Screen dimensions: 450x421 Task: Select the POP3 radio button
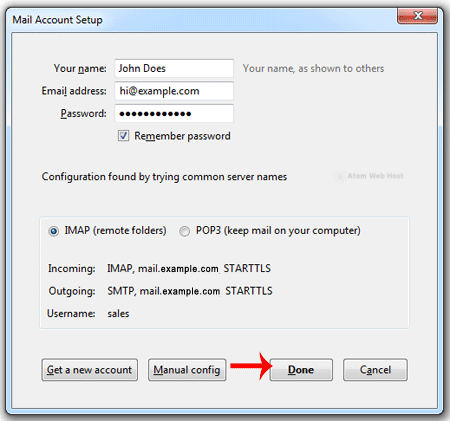tap(184, 231)
